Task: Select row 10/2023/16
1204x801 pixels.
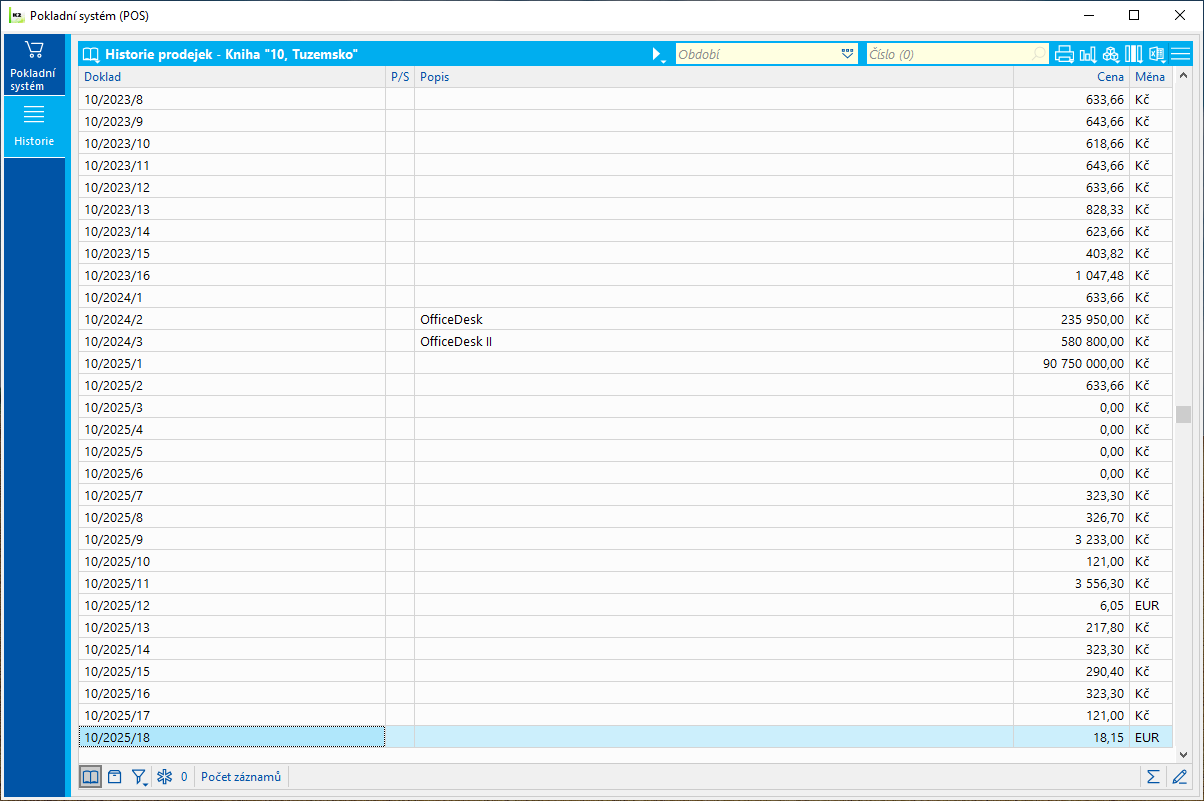Action: pos(625,275)
